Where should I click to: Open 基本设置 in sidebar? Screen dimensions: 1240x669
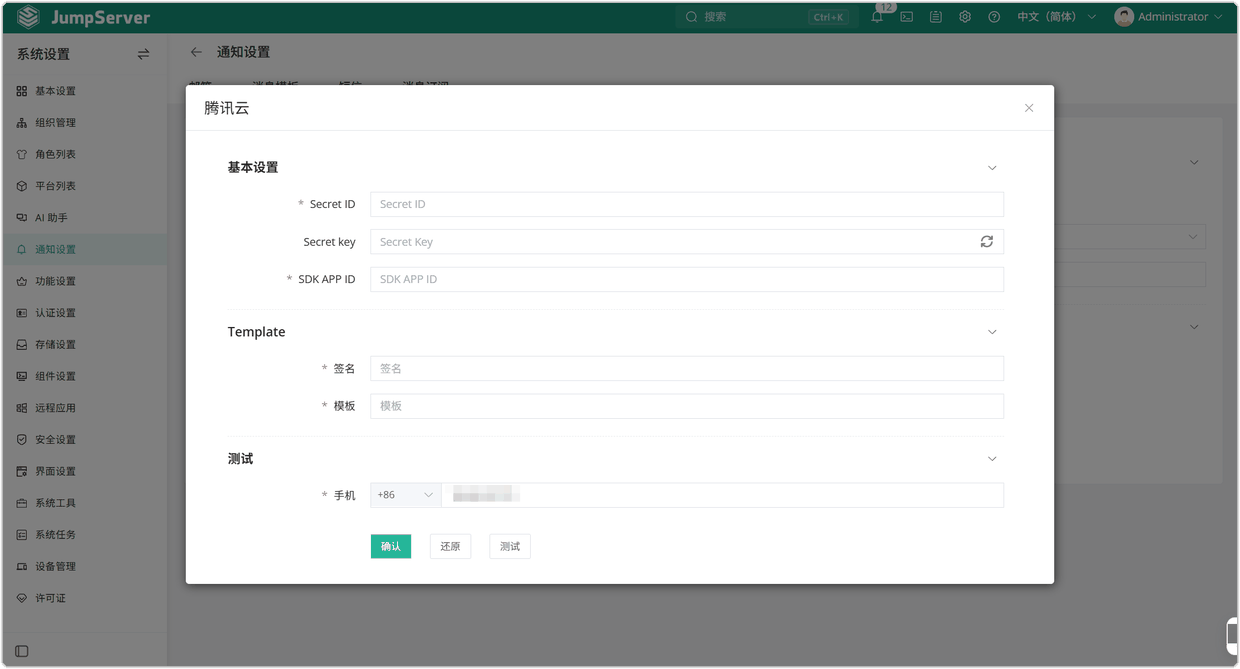pos(84,91)
